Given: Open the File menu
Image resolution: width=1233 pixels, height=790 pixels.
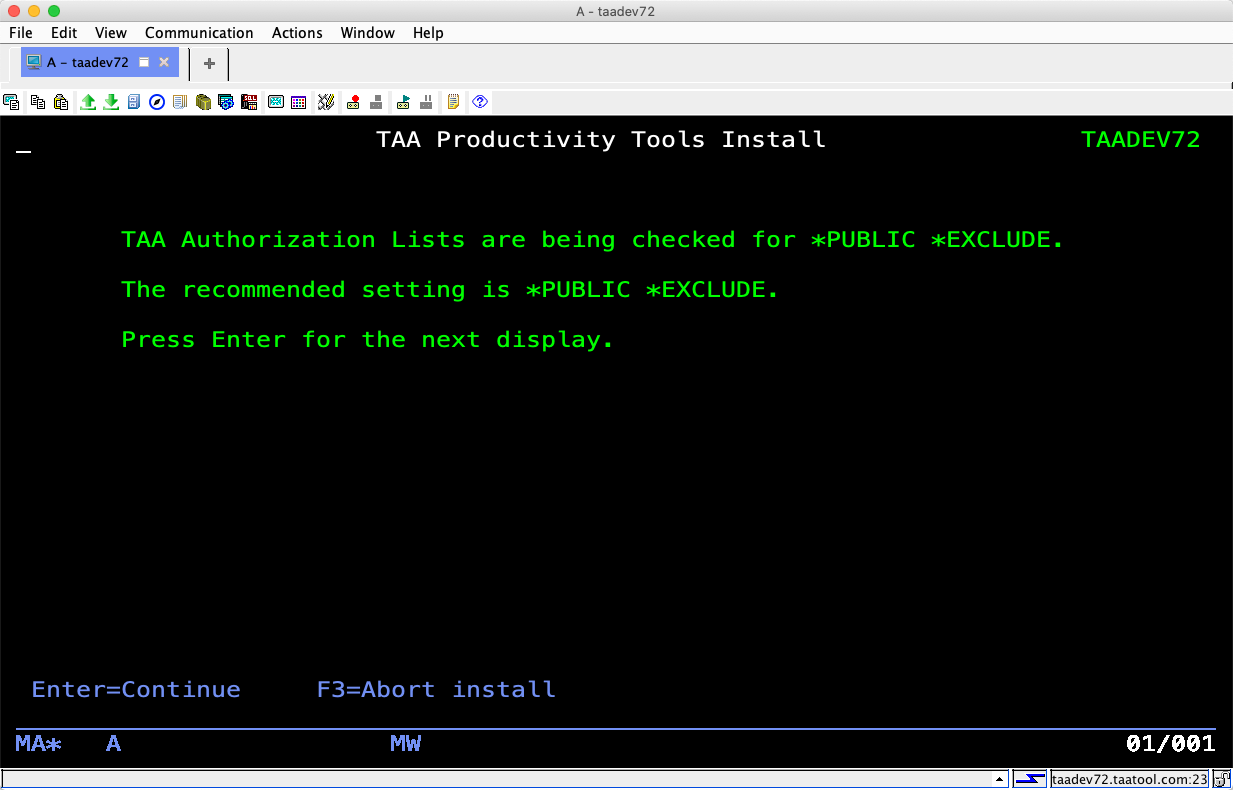Looking at the screenshot, I should point(21,33).
